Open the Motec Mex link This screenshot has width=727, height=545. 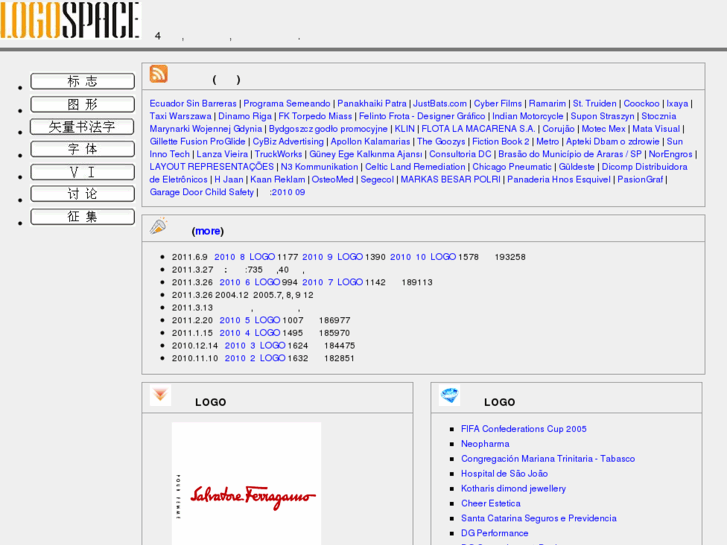[x=604, y=128]
